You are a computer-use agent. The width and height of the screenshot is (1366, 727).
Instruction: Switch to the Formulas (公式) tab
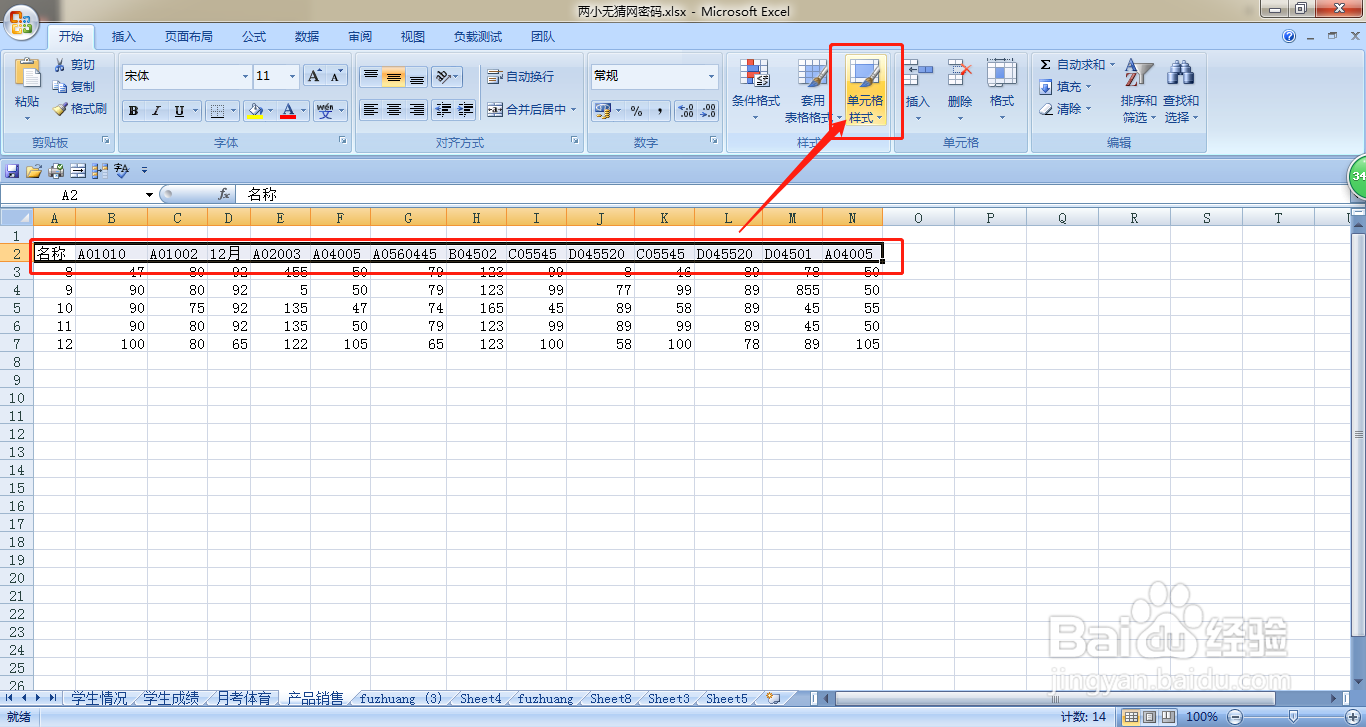(254, 37)
